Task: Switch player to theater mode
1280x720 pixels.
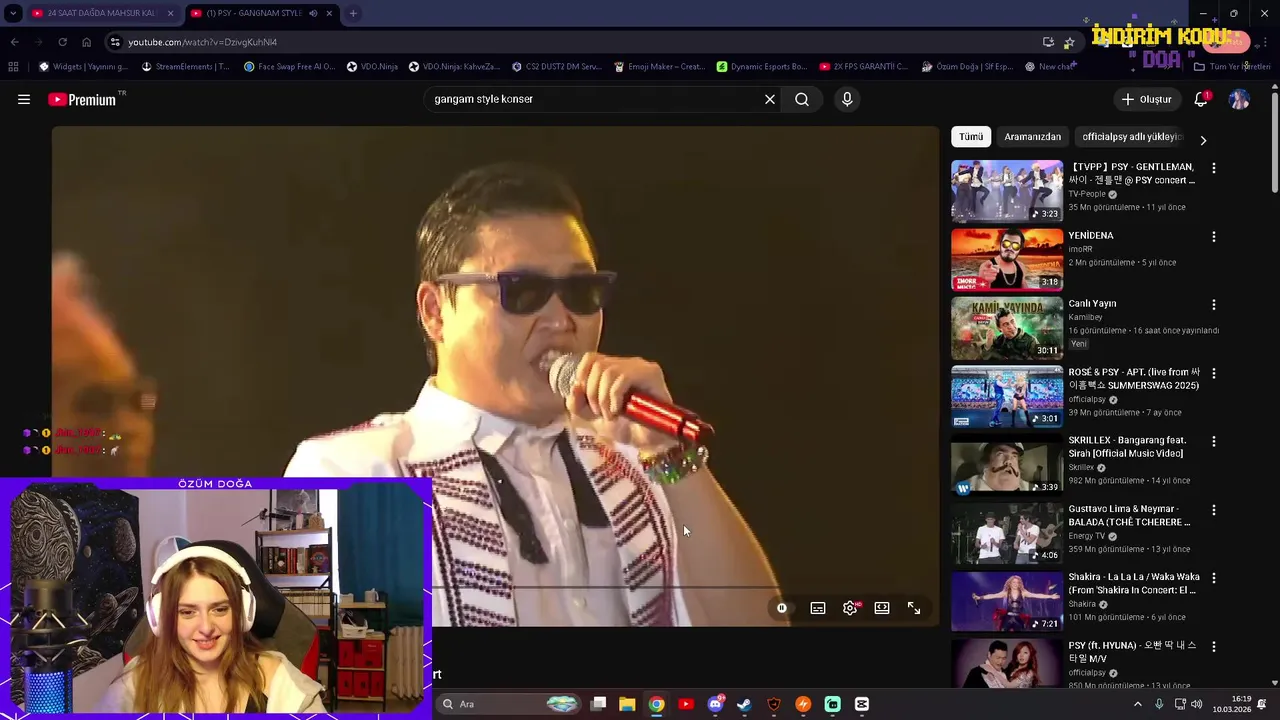Action: click(882, 608)
